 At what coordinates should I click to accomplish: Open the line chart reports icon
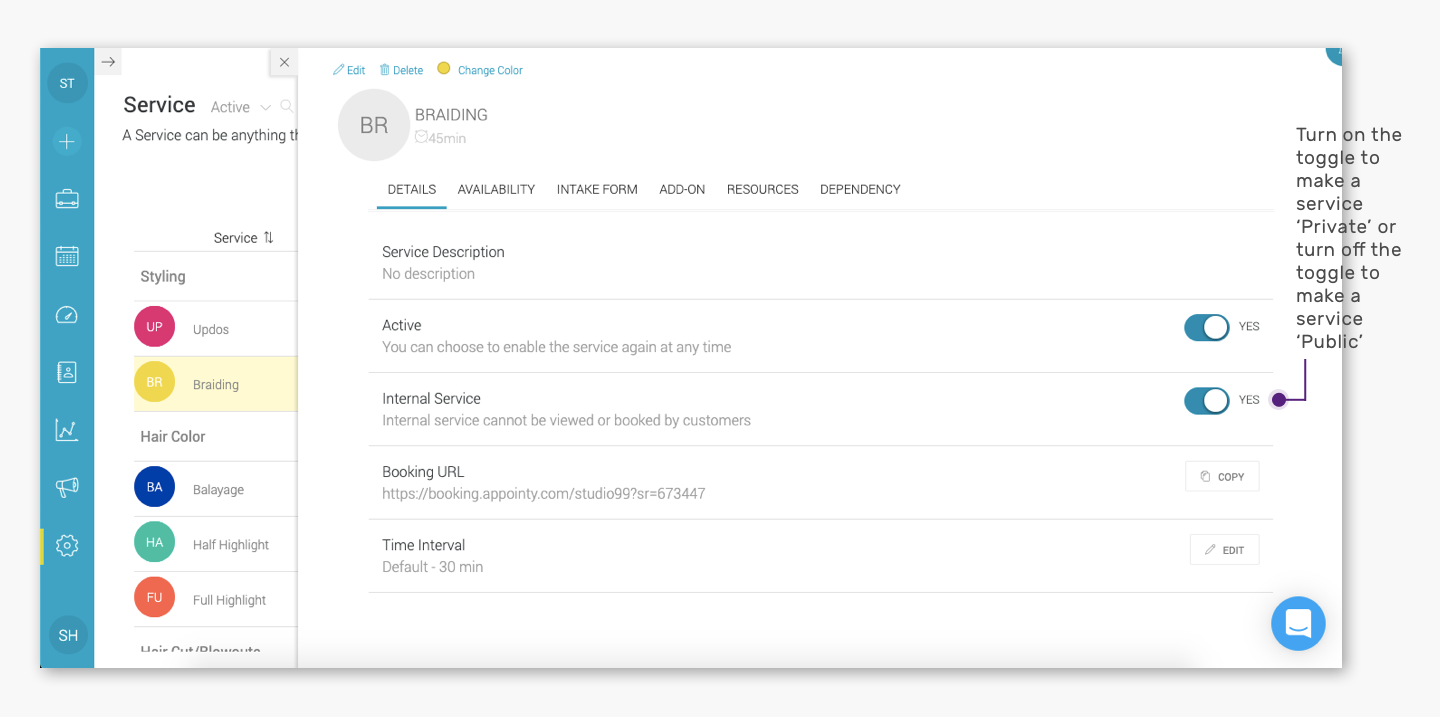point(67,430)
